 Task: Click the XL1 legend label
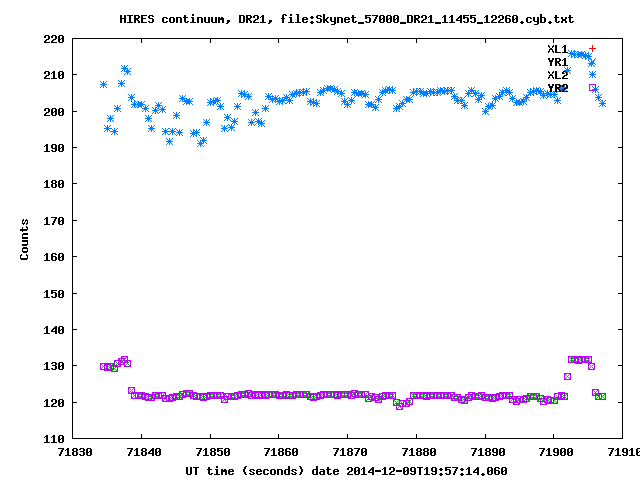[x=558, y=49]
